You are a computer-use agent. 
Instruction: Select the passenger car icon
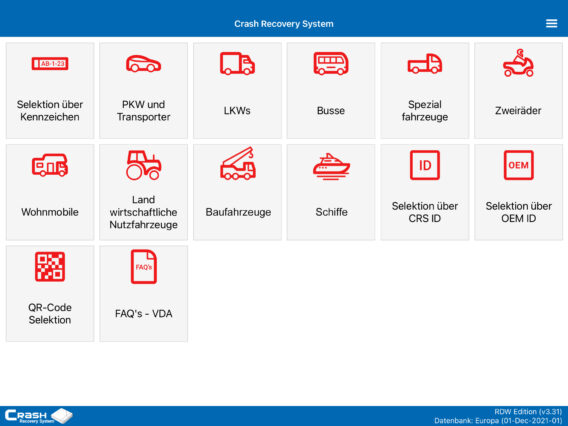click(x=143, y=64)
